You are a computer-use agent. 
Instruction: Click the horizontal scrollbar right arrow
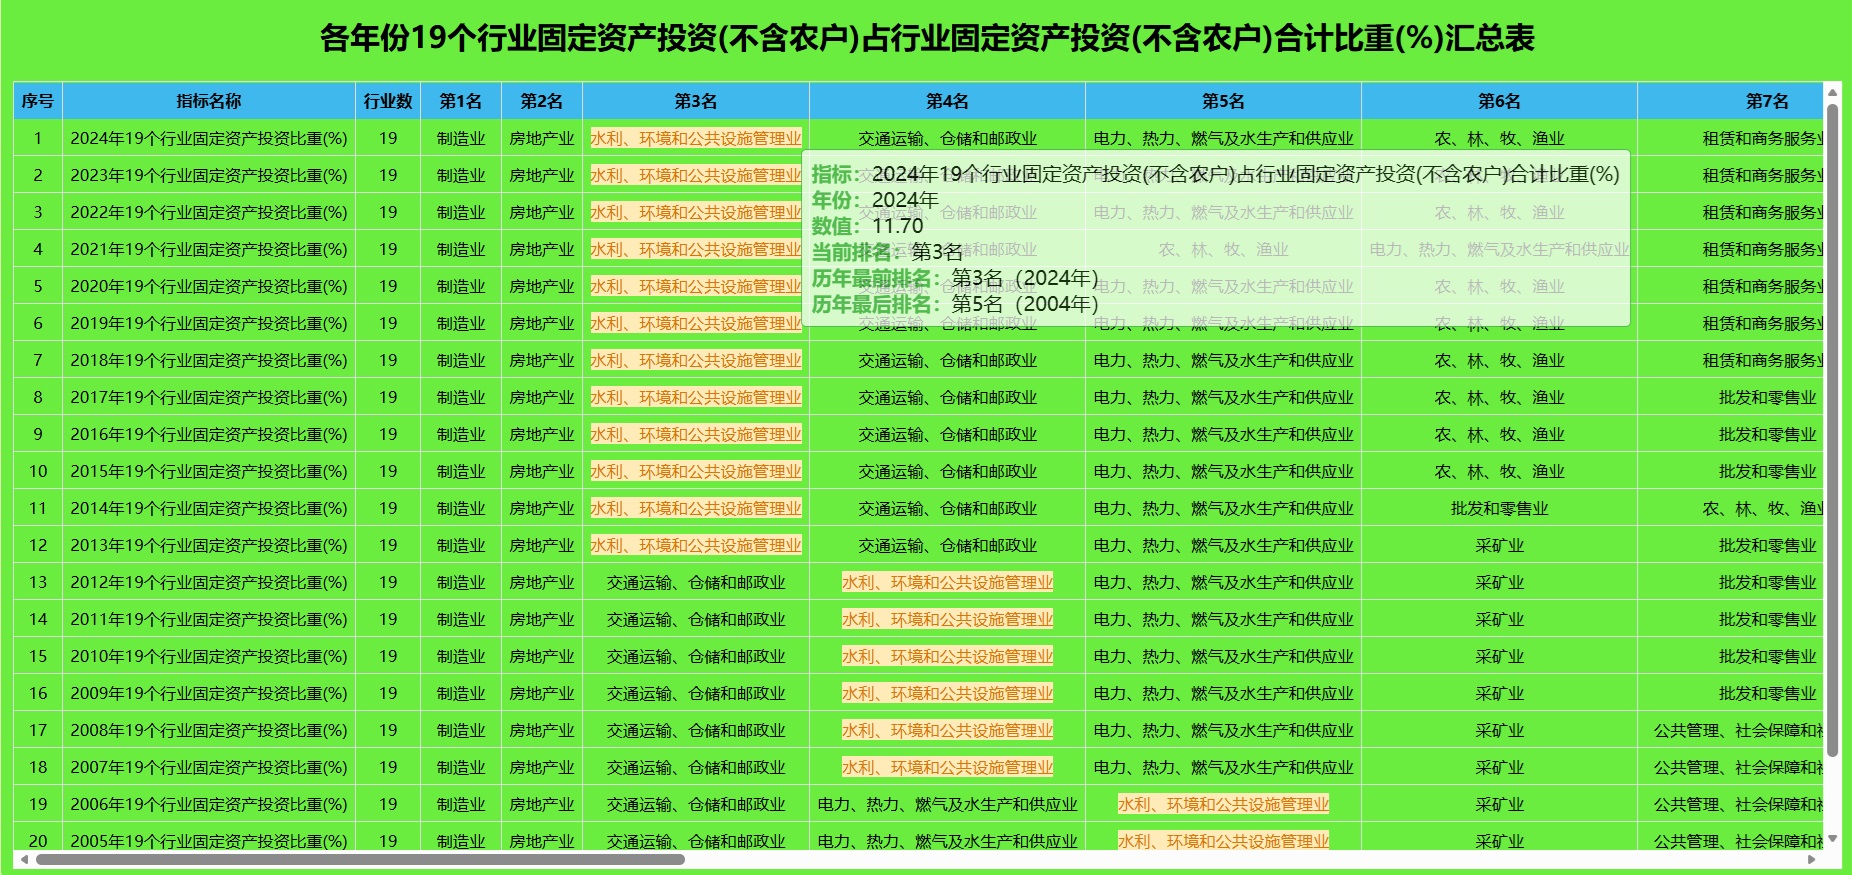(x=1812, y=859)
